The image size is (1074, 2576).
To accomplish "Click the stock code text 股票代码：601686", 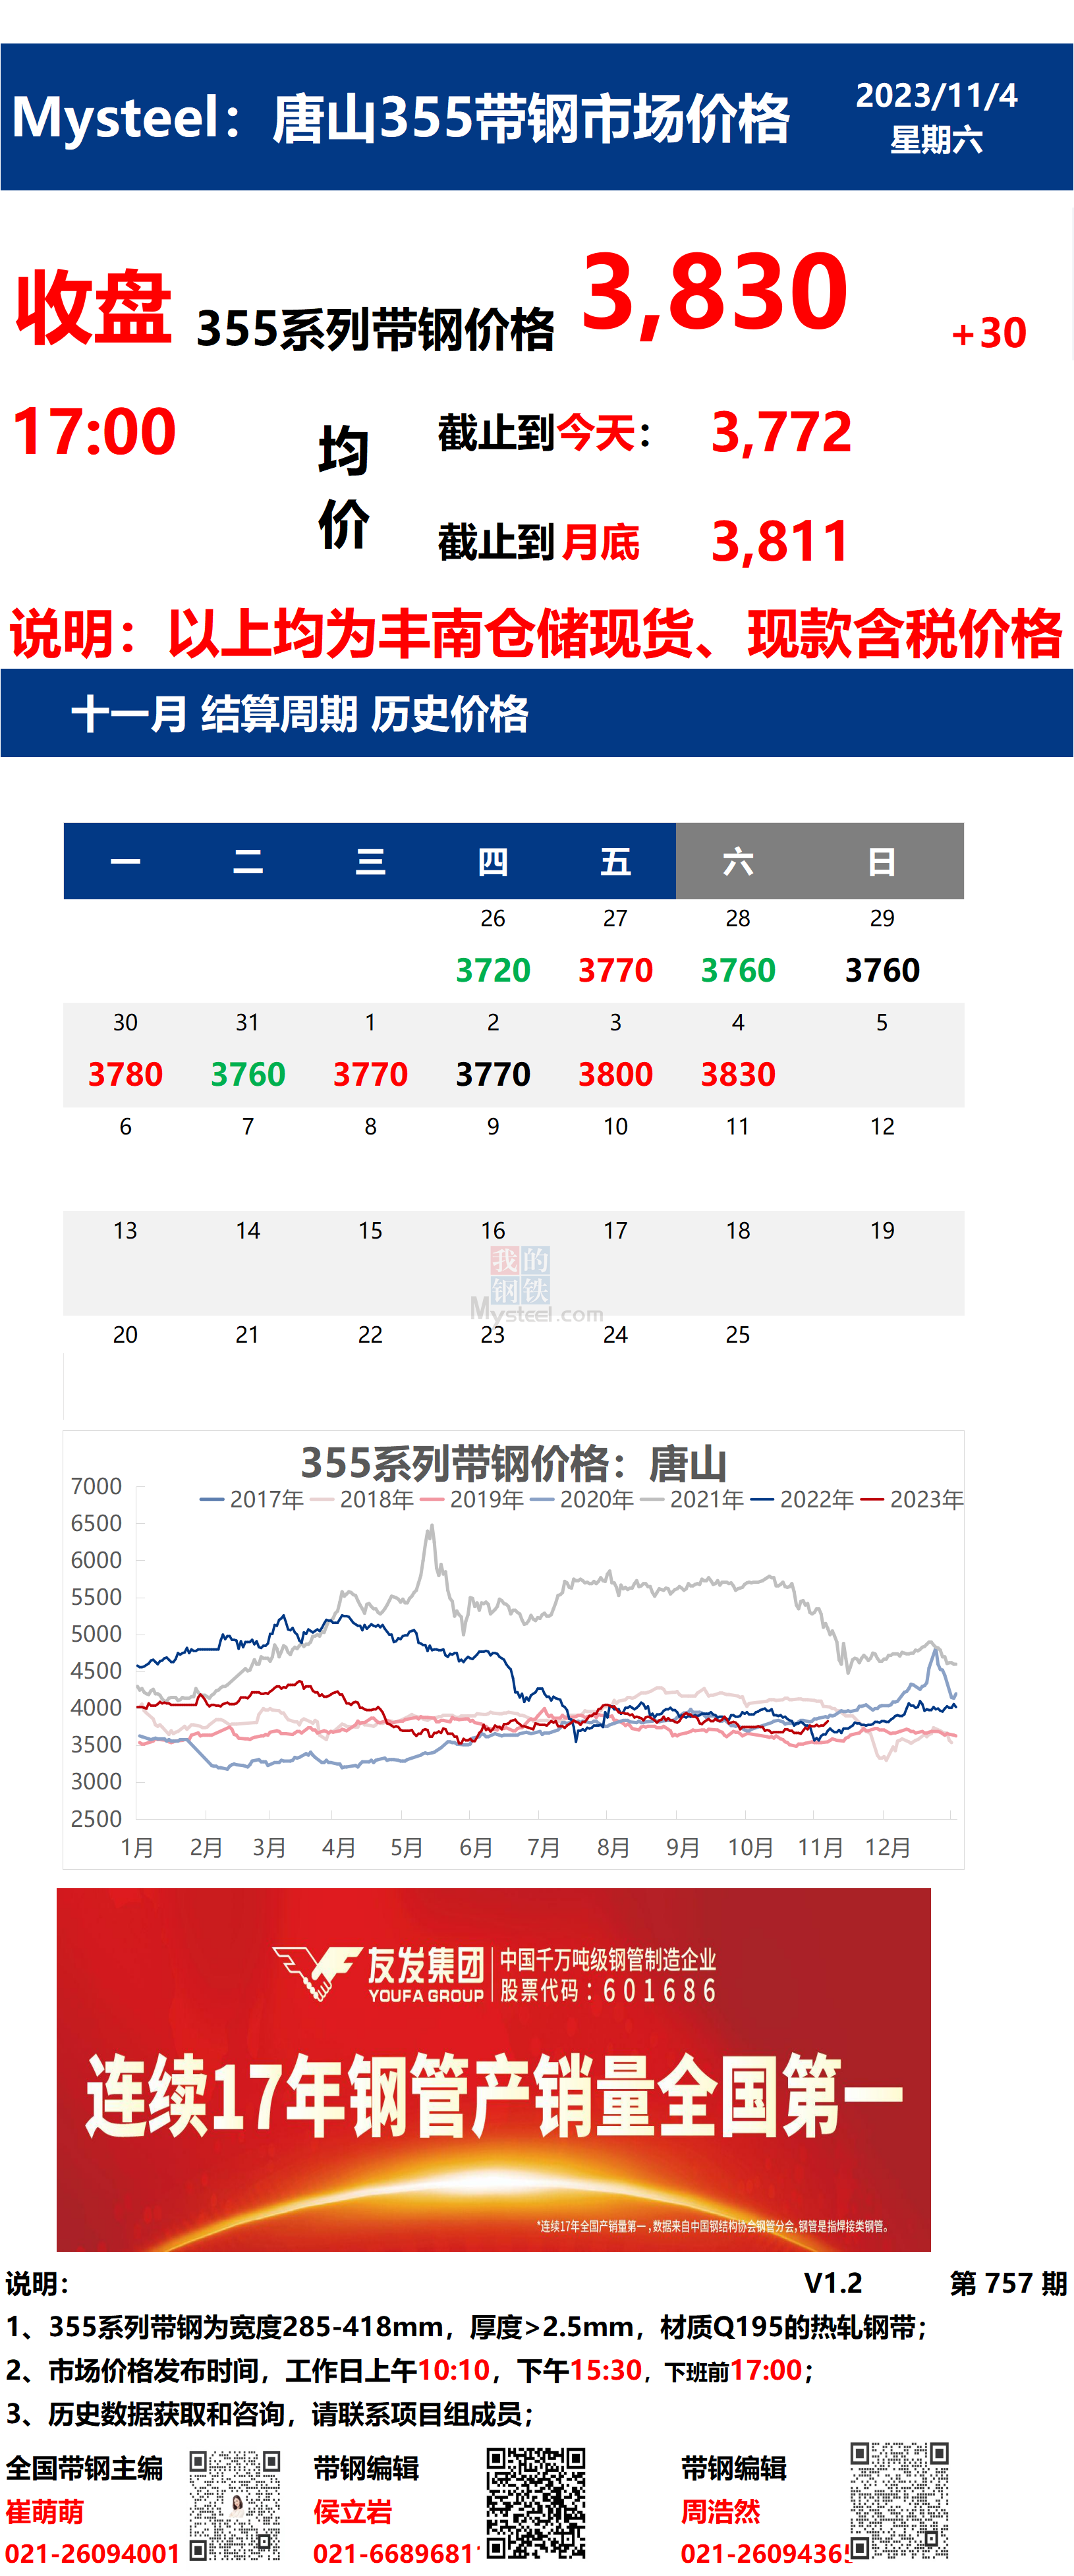I will tap(608, 1991).
